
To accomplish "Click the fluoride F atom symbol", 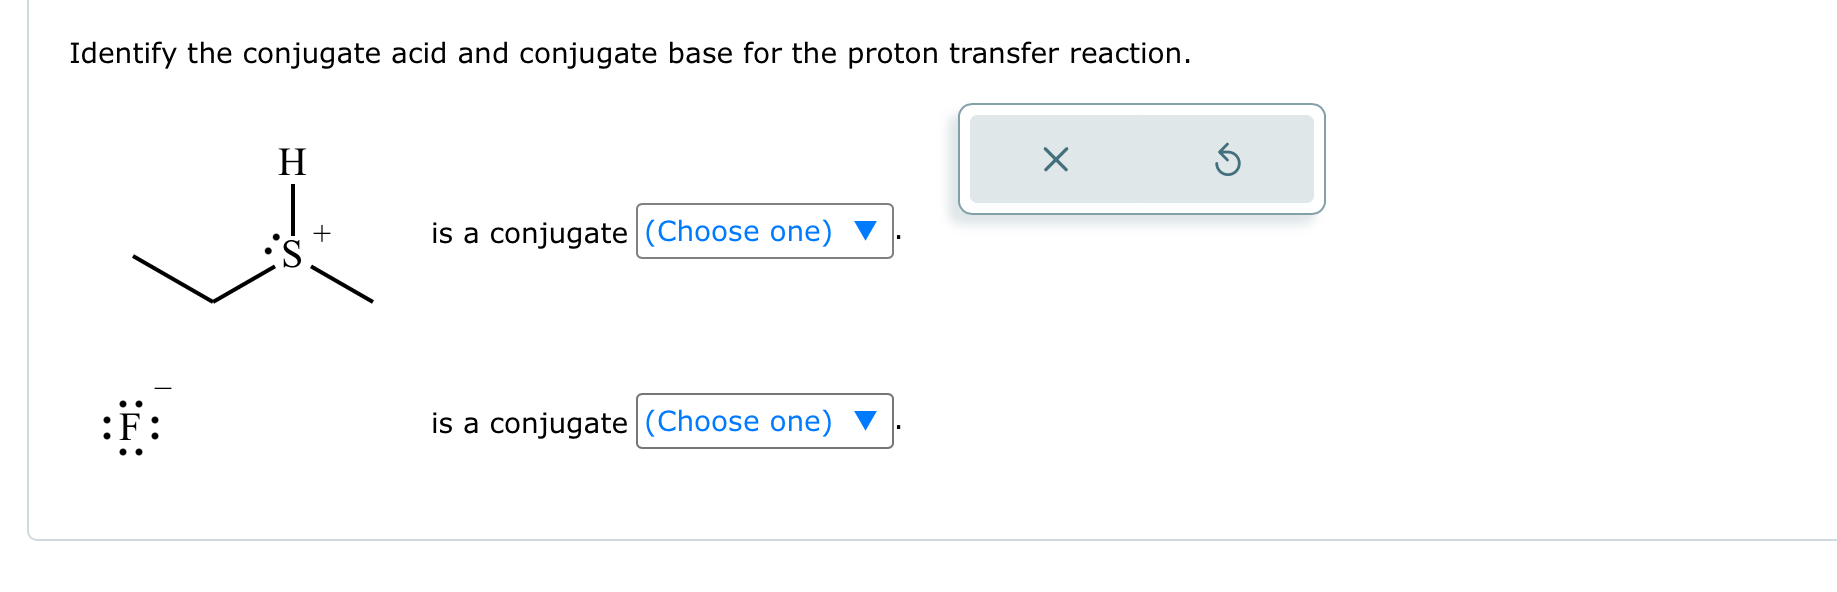I will (130, 428).
